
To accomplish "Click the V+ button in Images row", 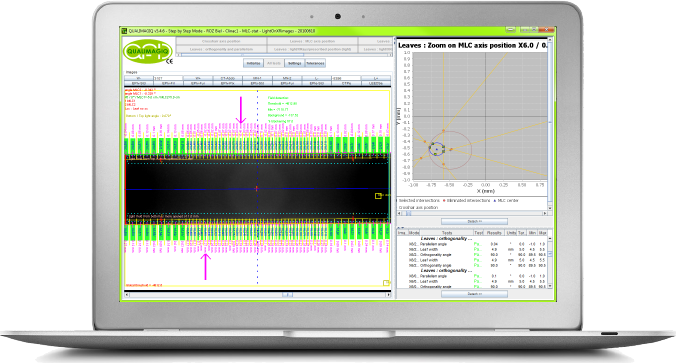I will (198, 78).
